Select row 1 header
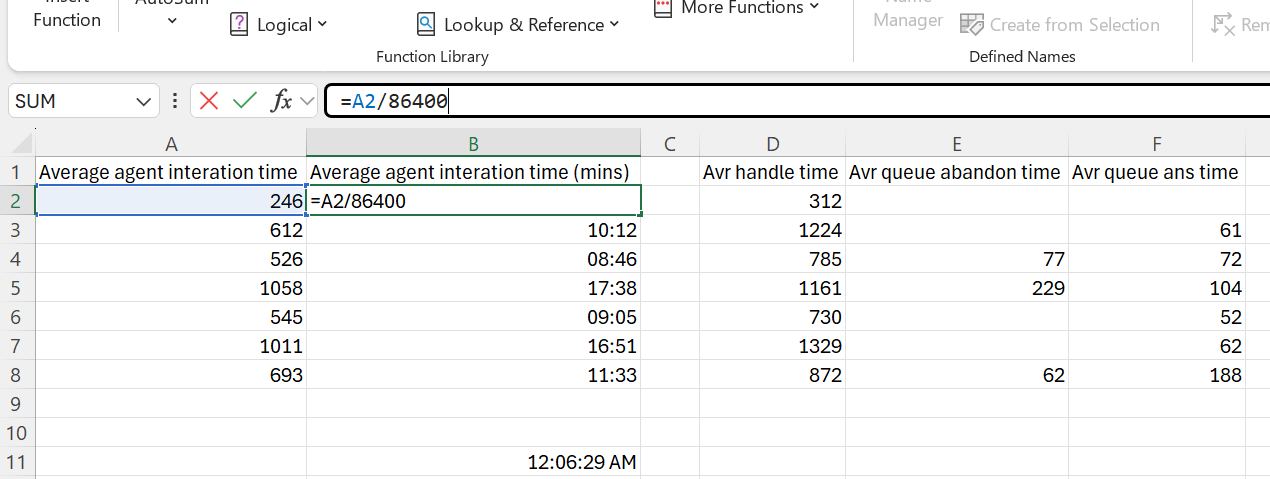Viewport: 1270px width, 479px height. [17, 172]
